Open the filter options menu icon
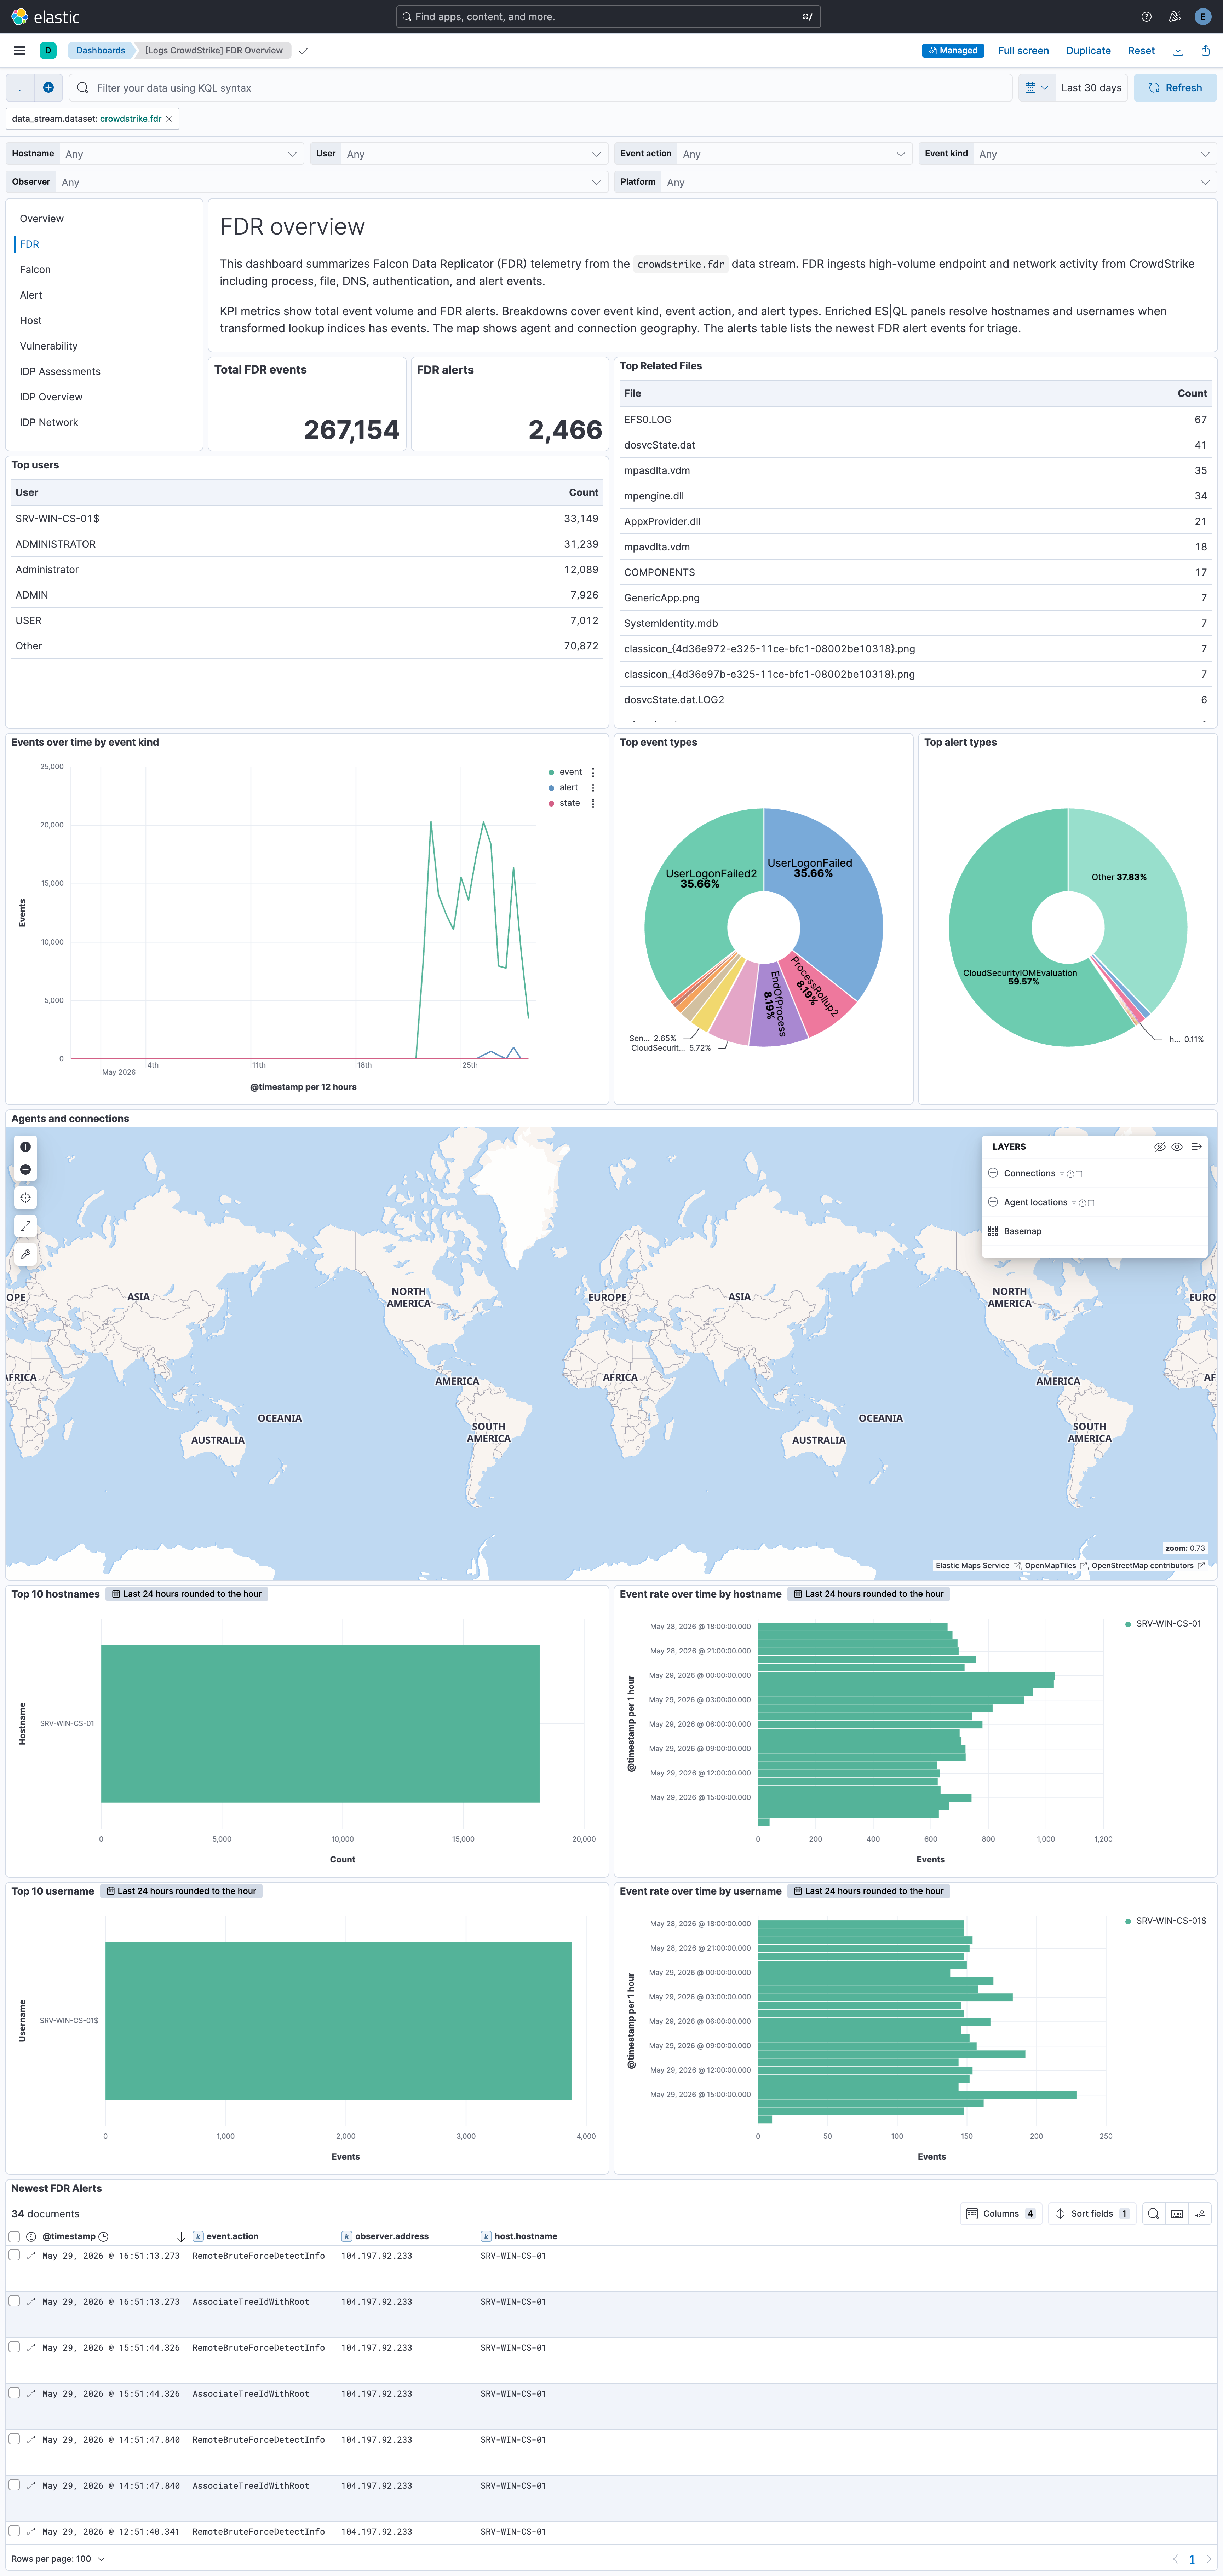 pyautogui.click(x=20, y=88)
